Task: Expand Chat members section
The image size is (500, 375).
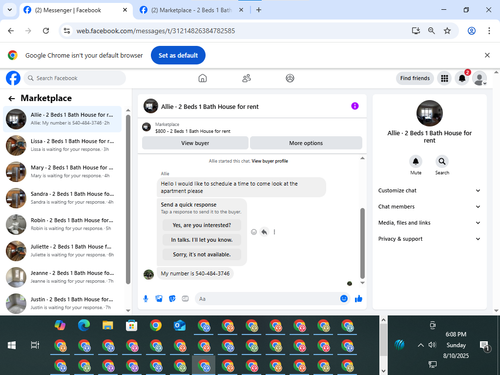Action: pos(429,207)
